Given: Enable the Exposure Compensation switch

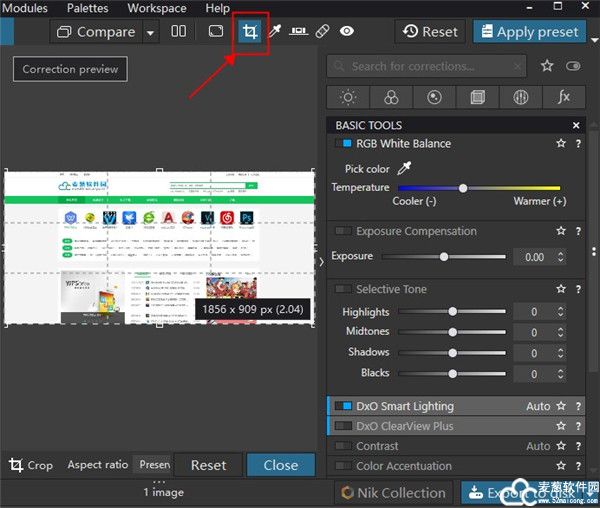Looking at the screenshot, I should coord(343,232).
